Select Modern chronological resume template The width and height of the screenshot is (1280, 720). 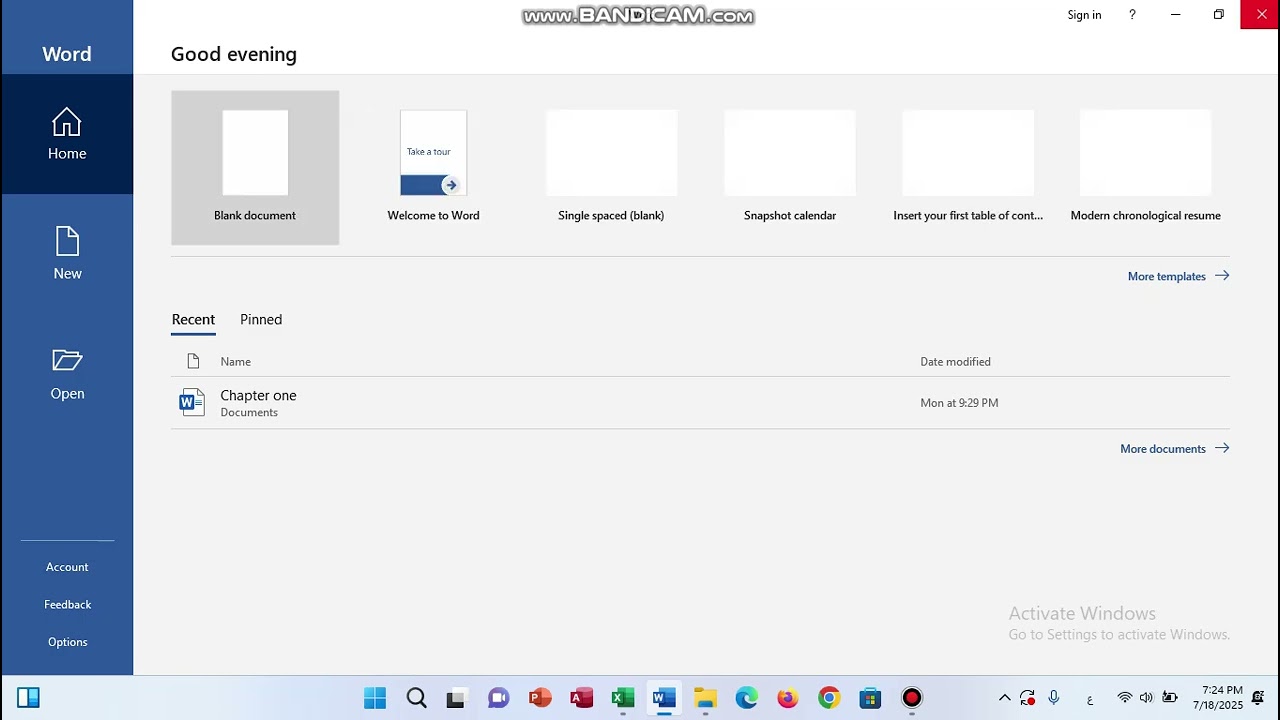click(x=1146, y=168)
